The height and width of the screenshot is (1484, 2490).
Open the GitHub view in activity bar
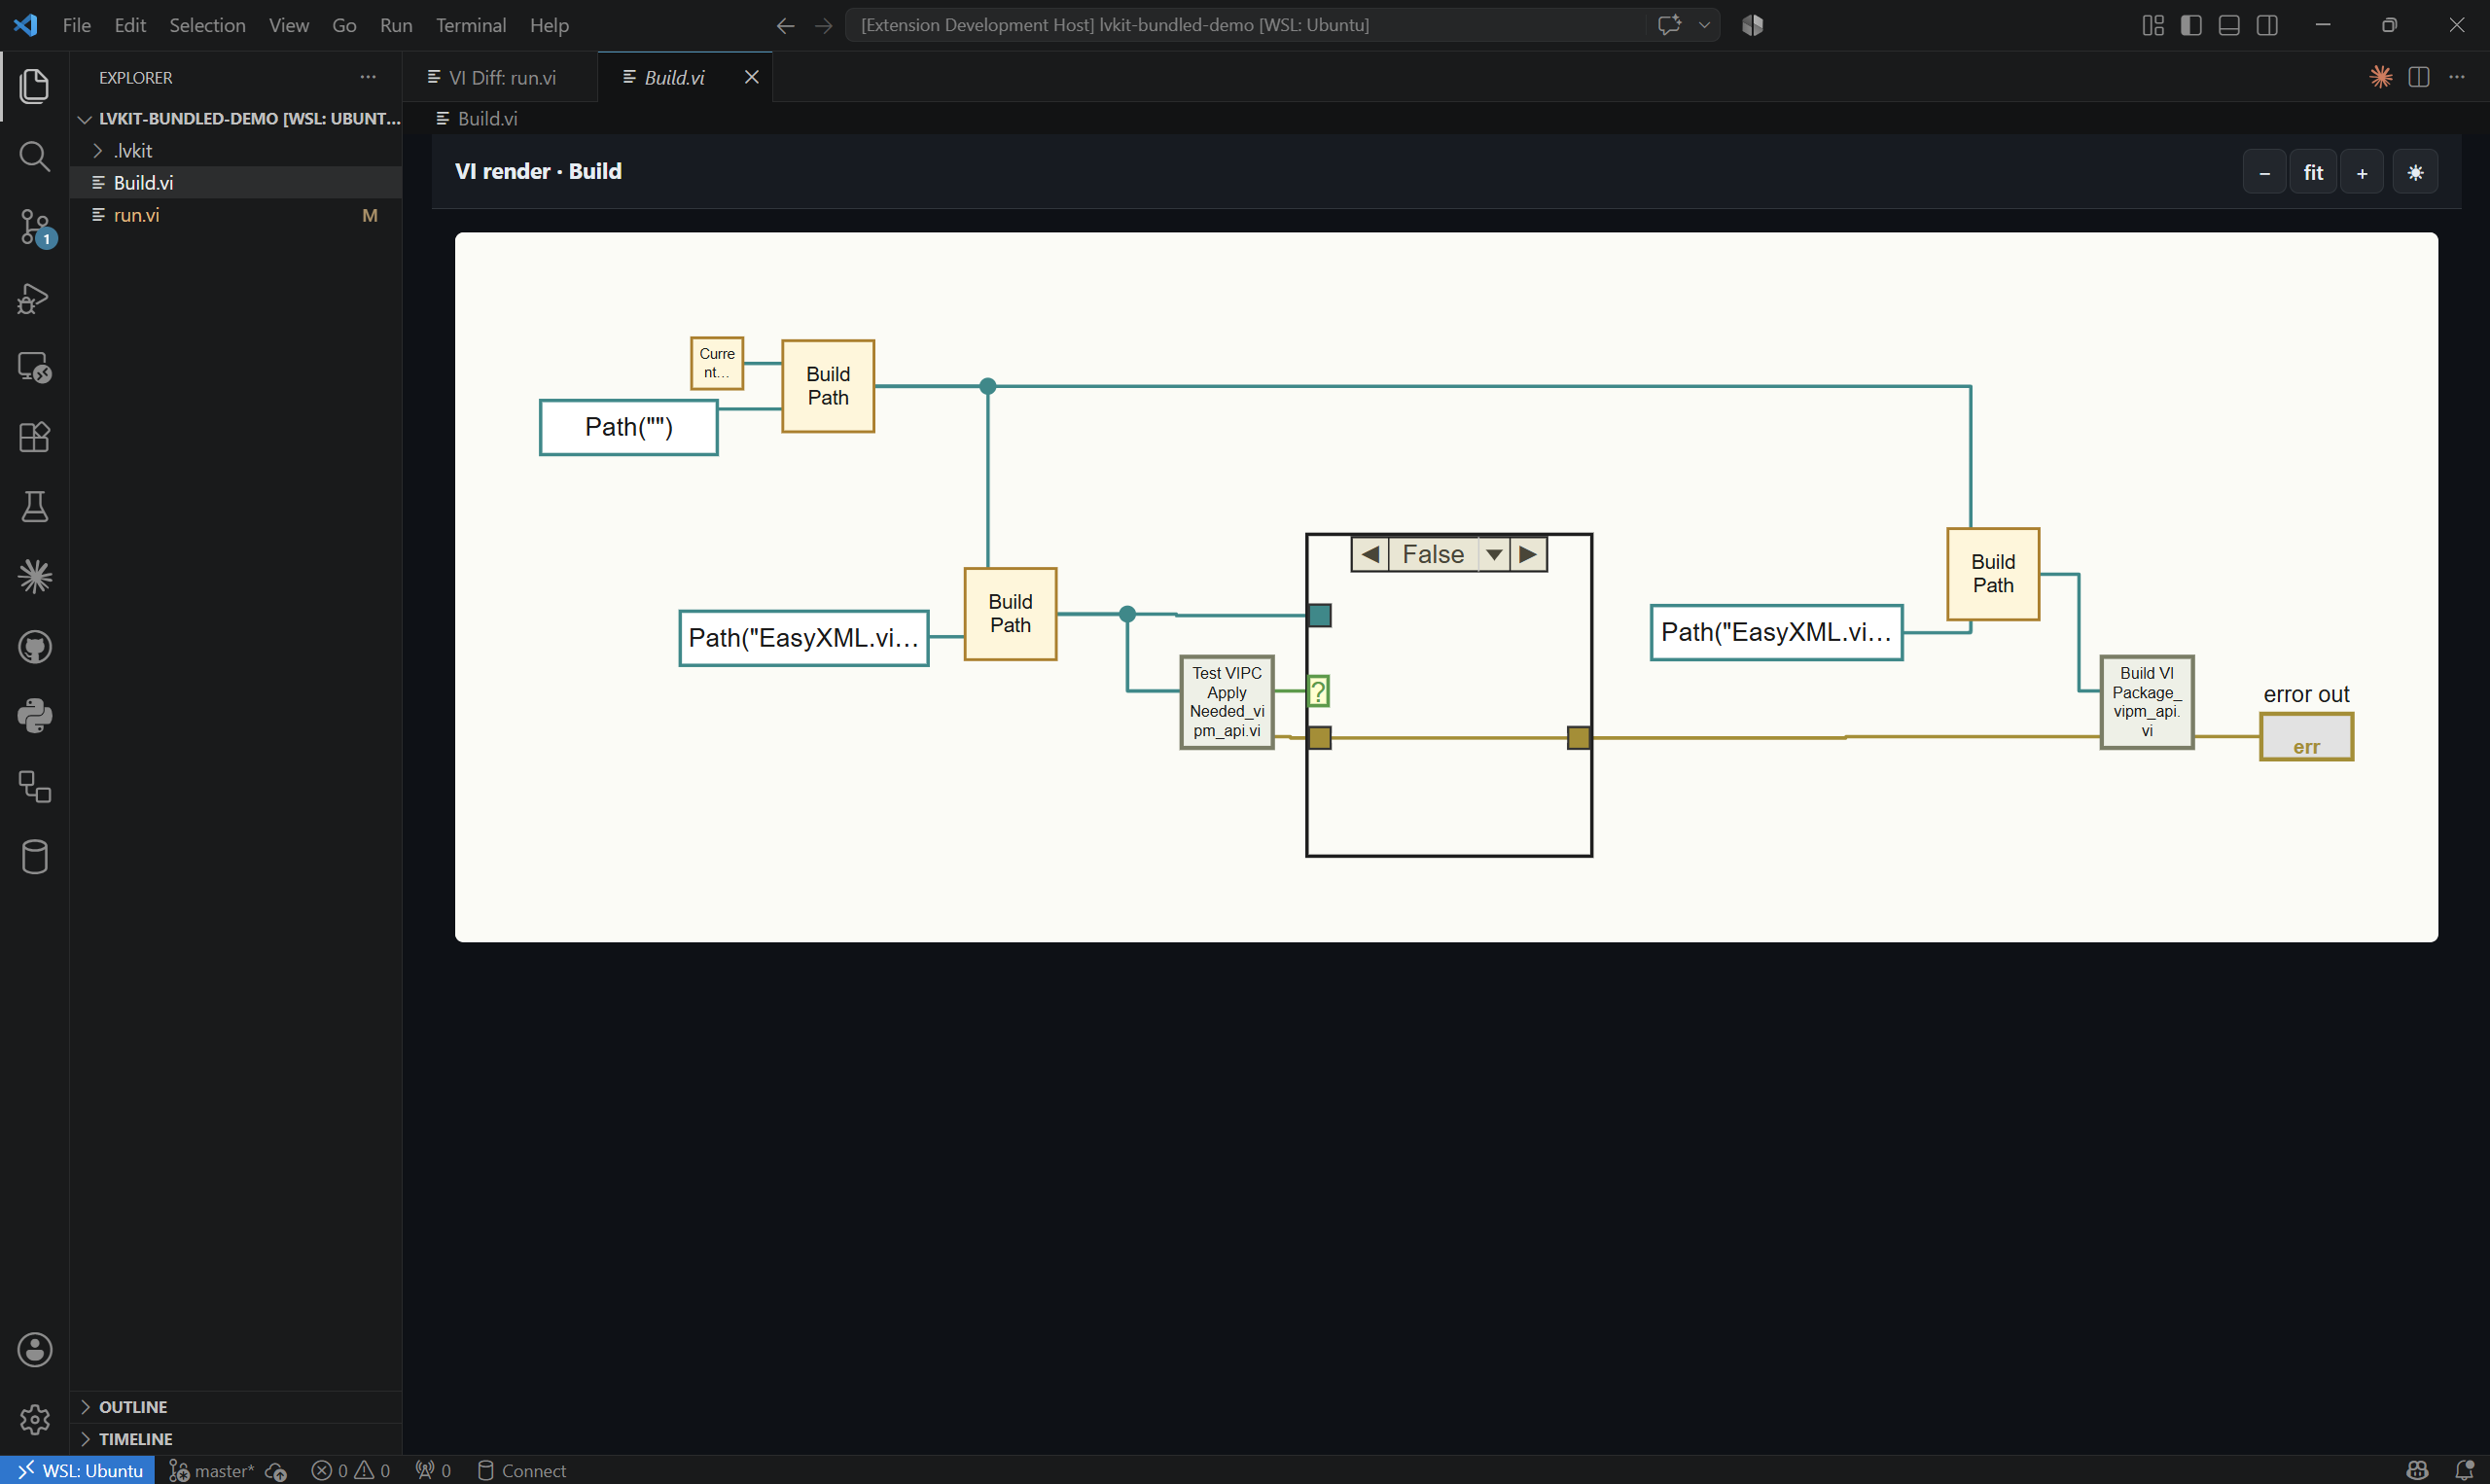(x=34, y=647)
